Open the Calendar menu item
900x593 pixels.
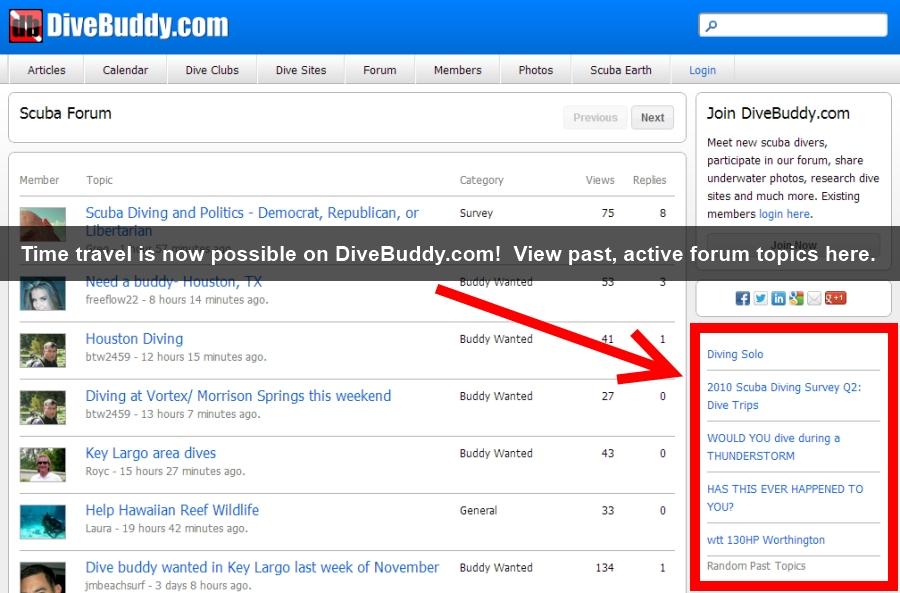pos(125,70)
